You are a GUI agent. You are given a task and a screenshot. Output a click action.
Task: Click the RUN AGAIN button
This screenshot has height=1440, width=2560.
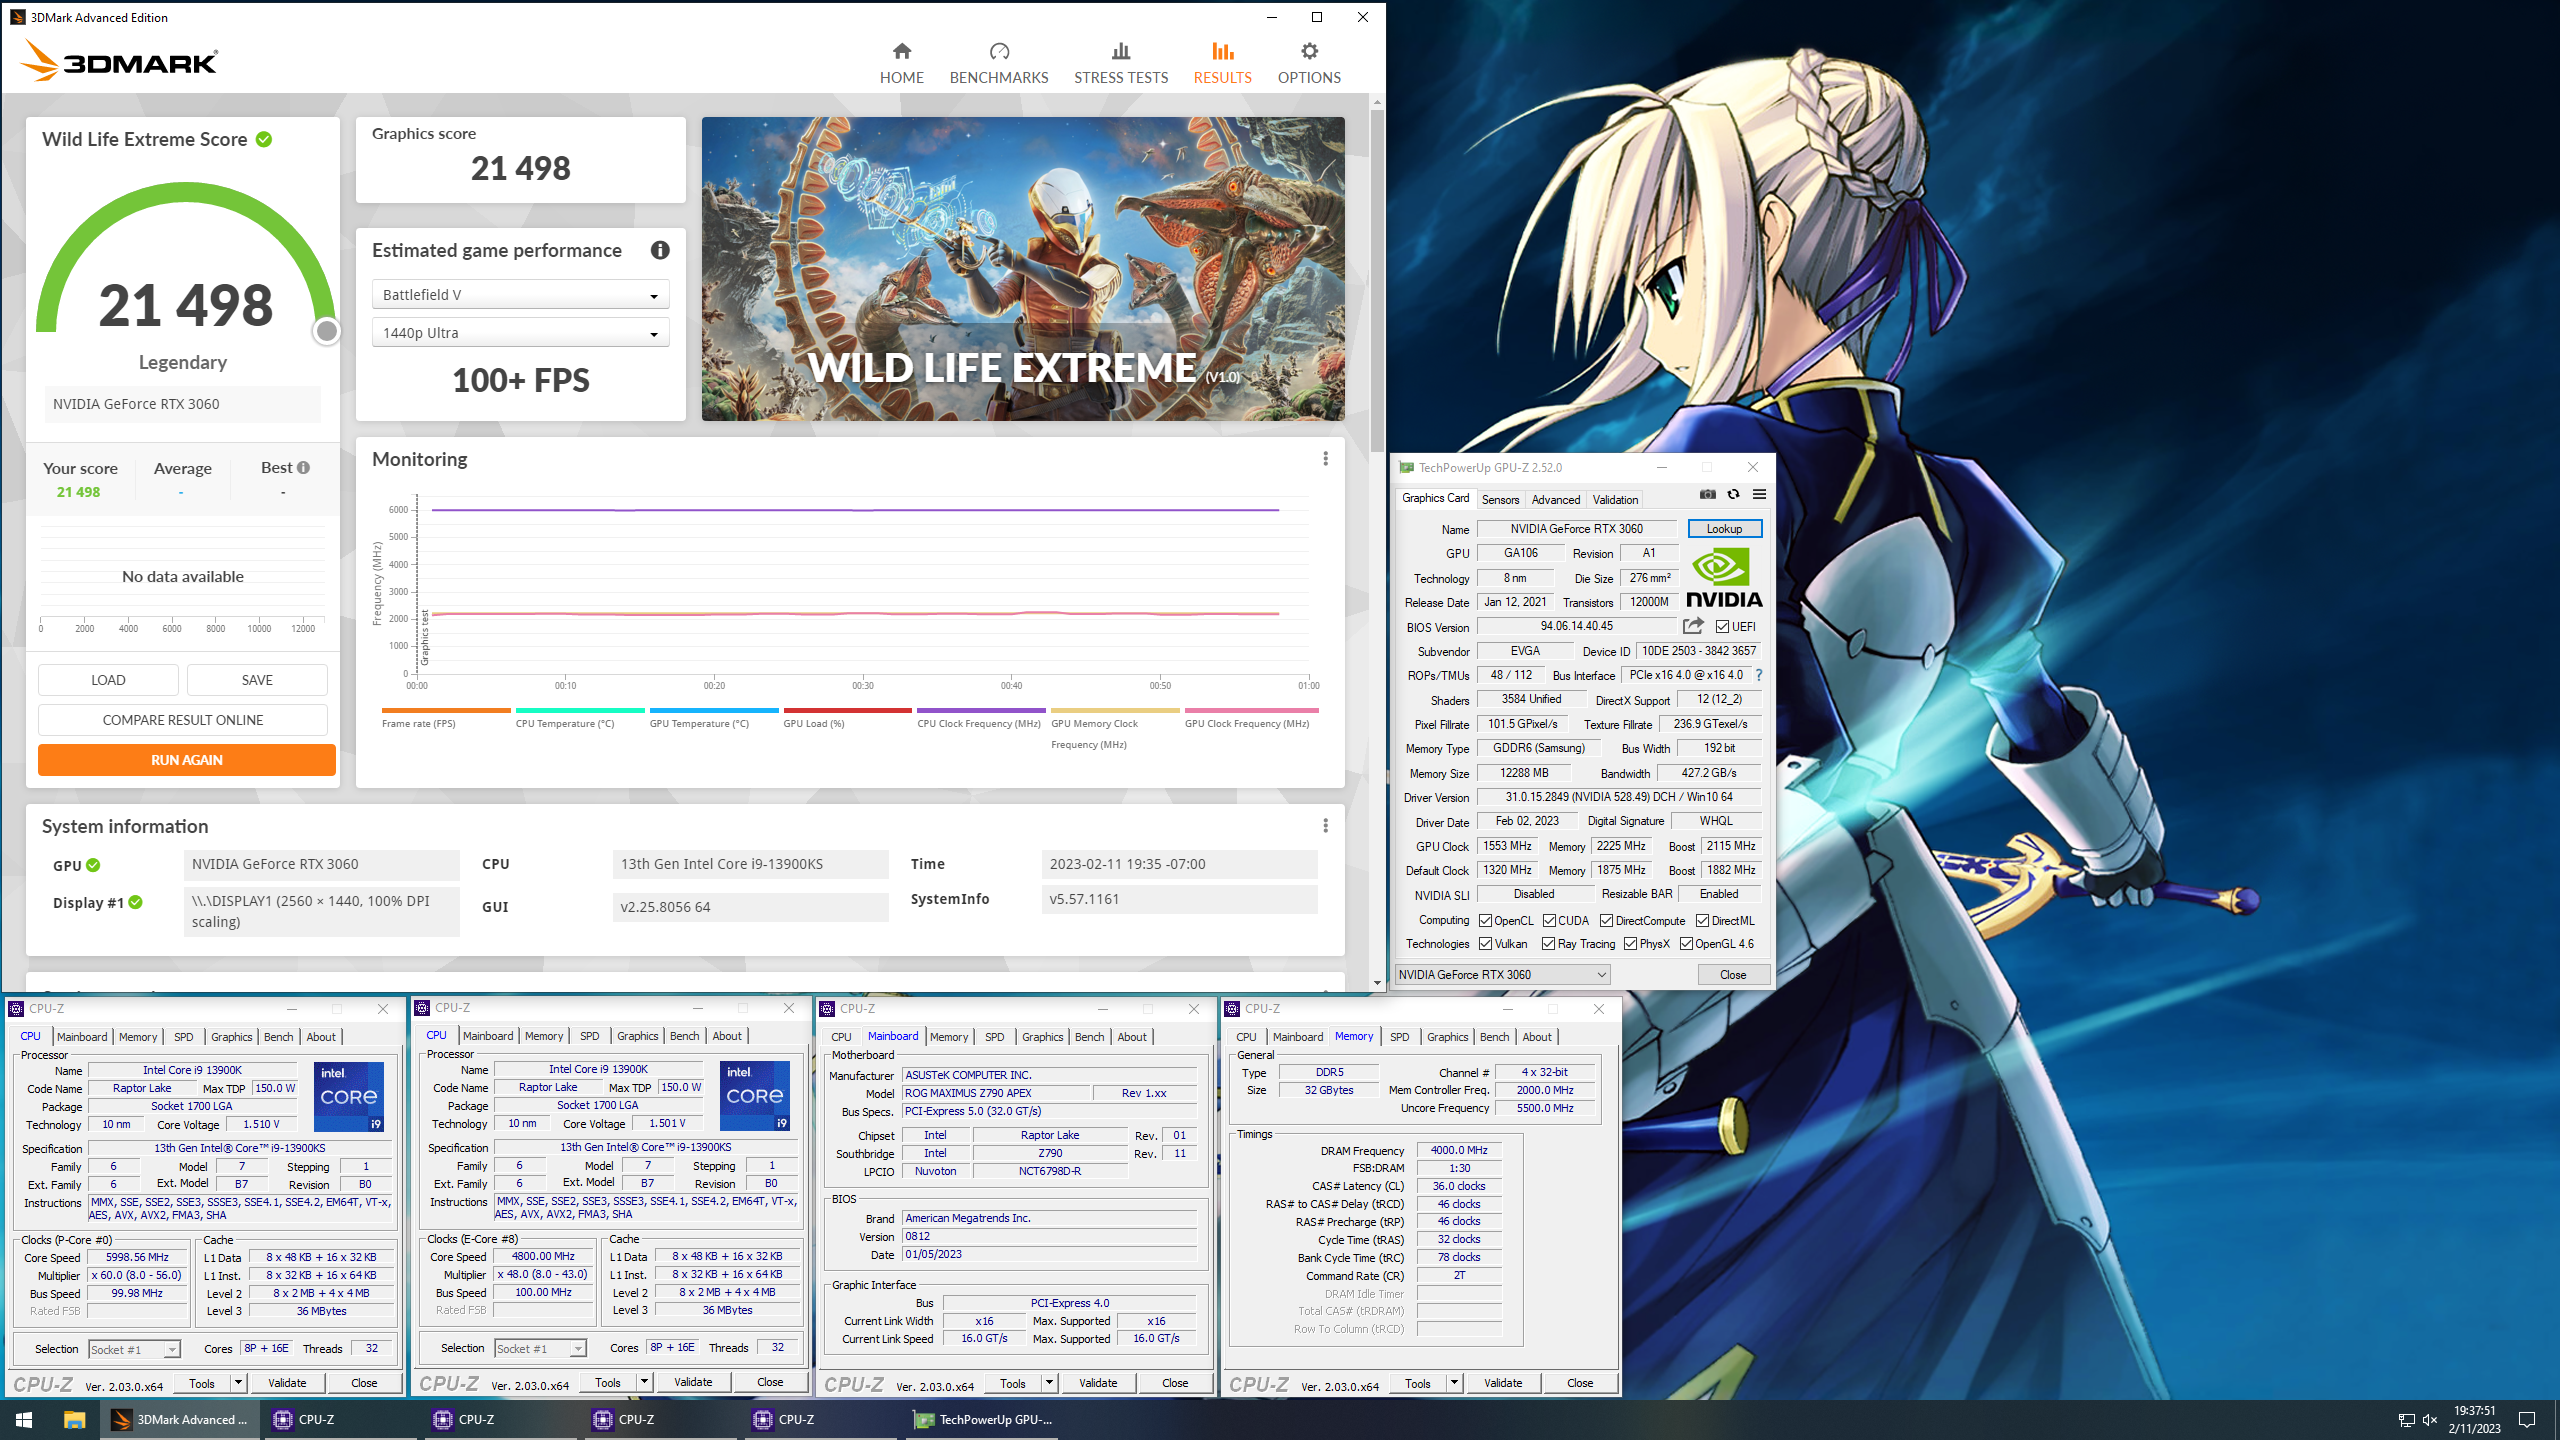[187, 760]
